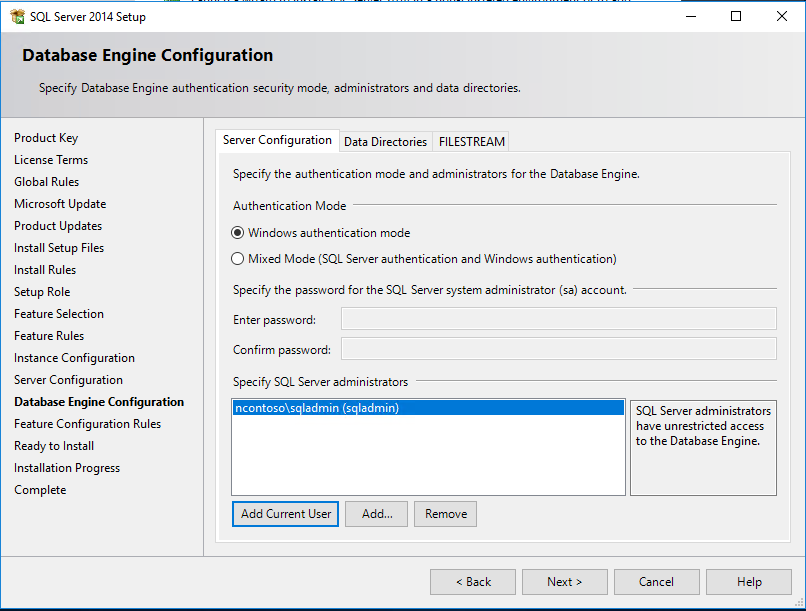Screen dimensions: 806x611
Task: Click Setup Role step in sidebar
Action: tap(42, 292)
